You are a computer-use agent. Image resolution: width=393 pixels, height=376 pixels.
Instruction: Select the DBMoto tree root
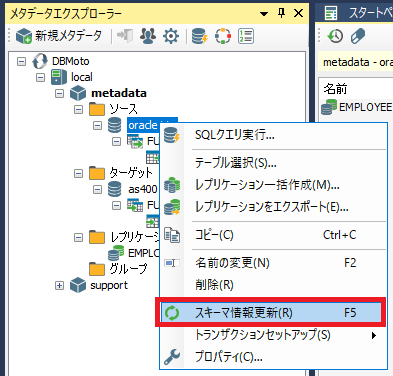click(x=71, y=61)
